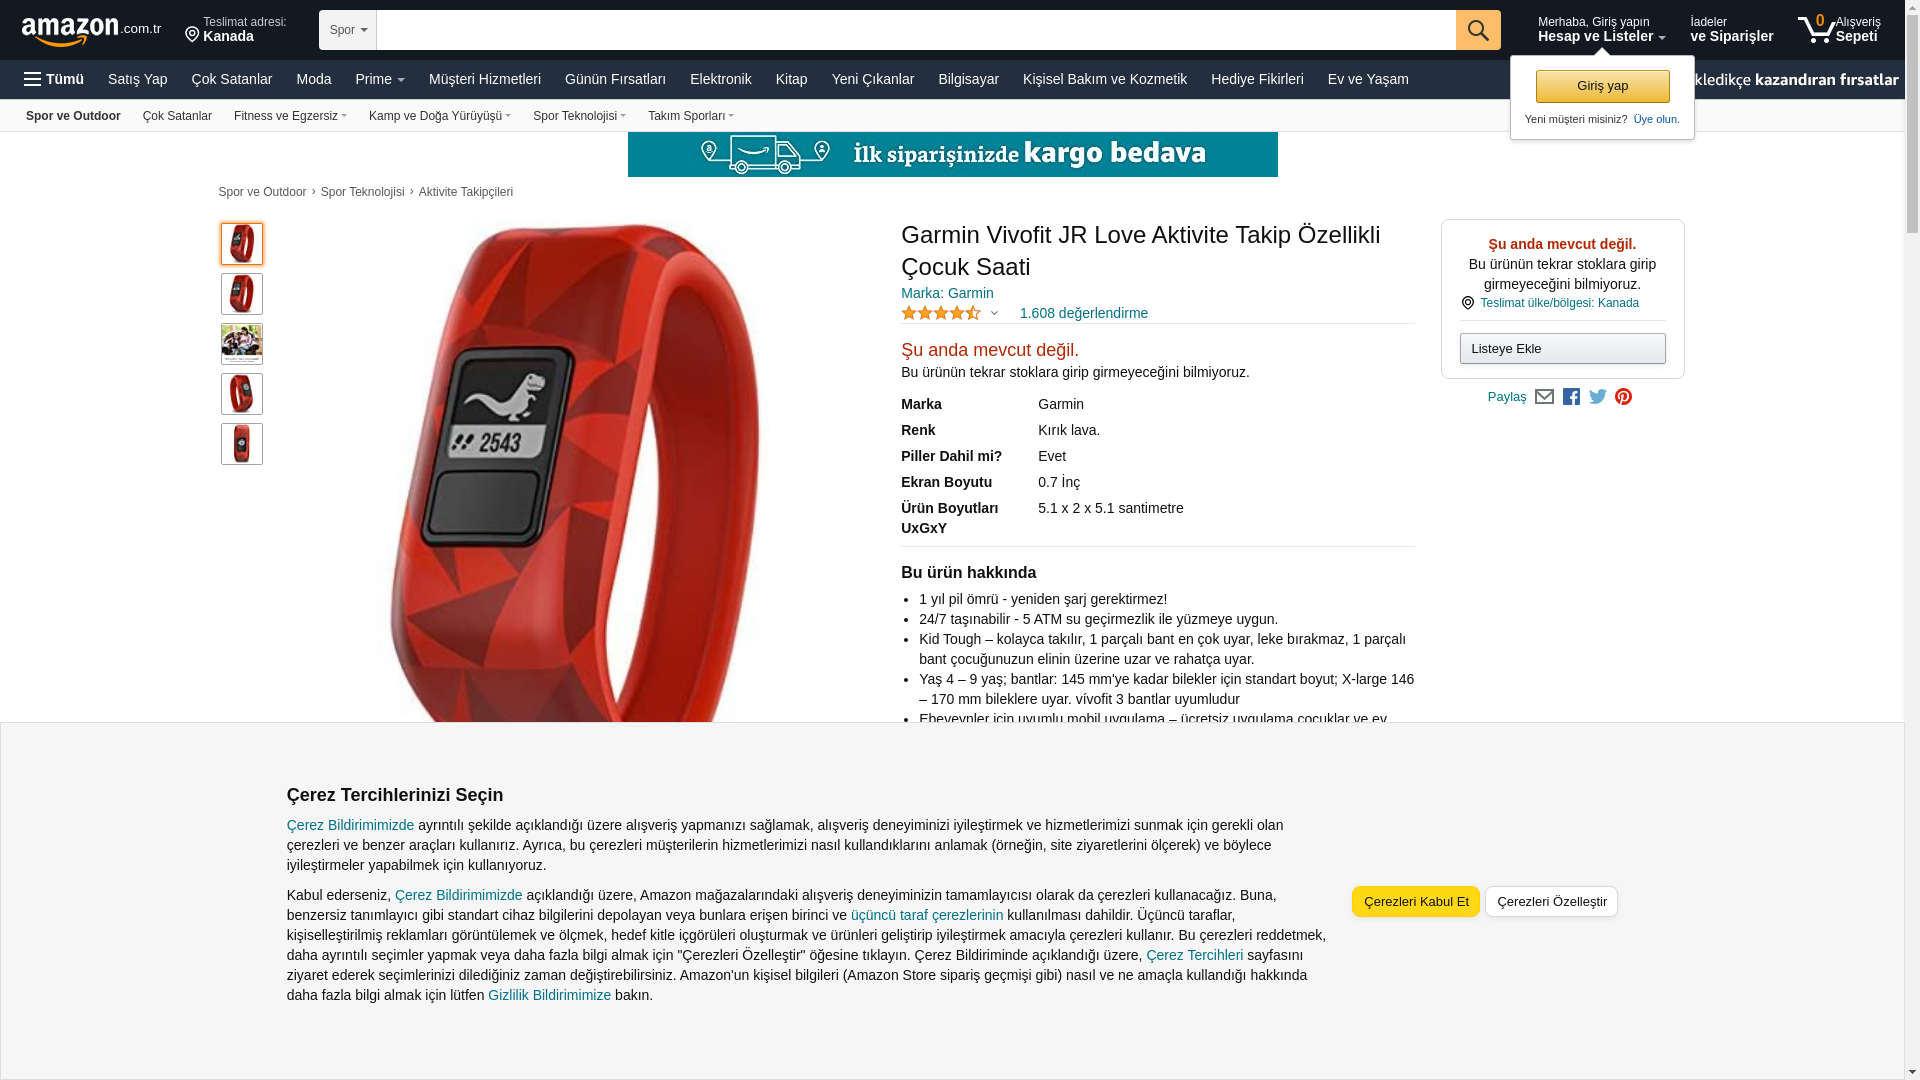This screenshot has height=1080, width=1920.
Task: Open the Marka: Garmin link
Action: [x=947, y=293]
